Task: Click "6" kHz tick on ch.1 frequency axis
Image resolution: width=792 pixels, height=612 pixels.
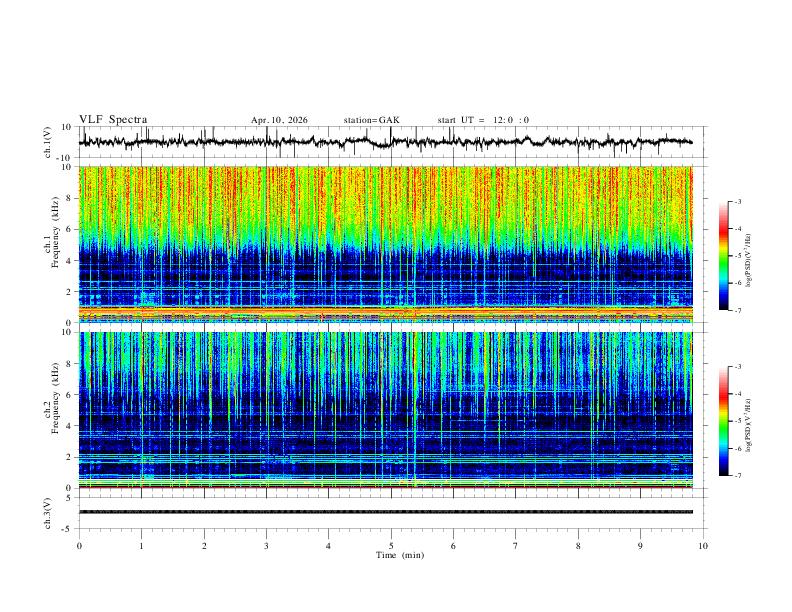Action: coord(70,230)
